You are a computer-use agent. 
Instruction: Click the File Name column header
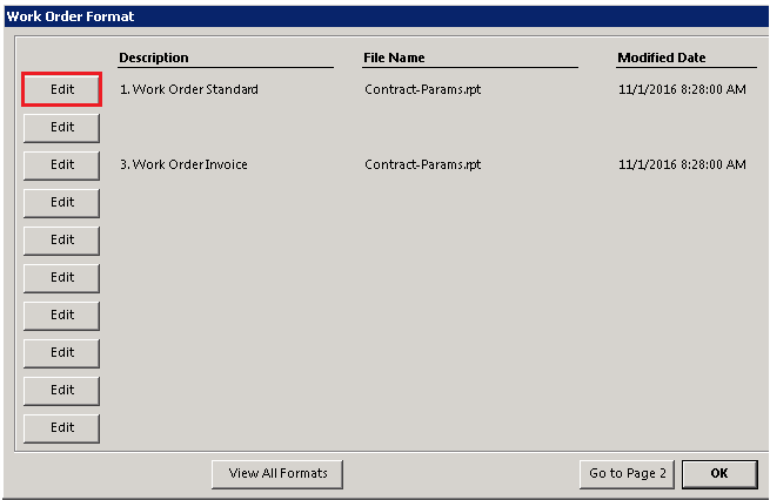[394, 58]
